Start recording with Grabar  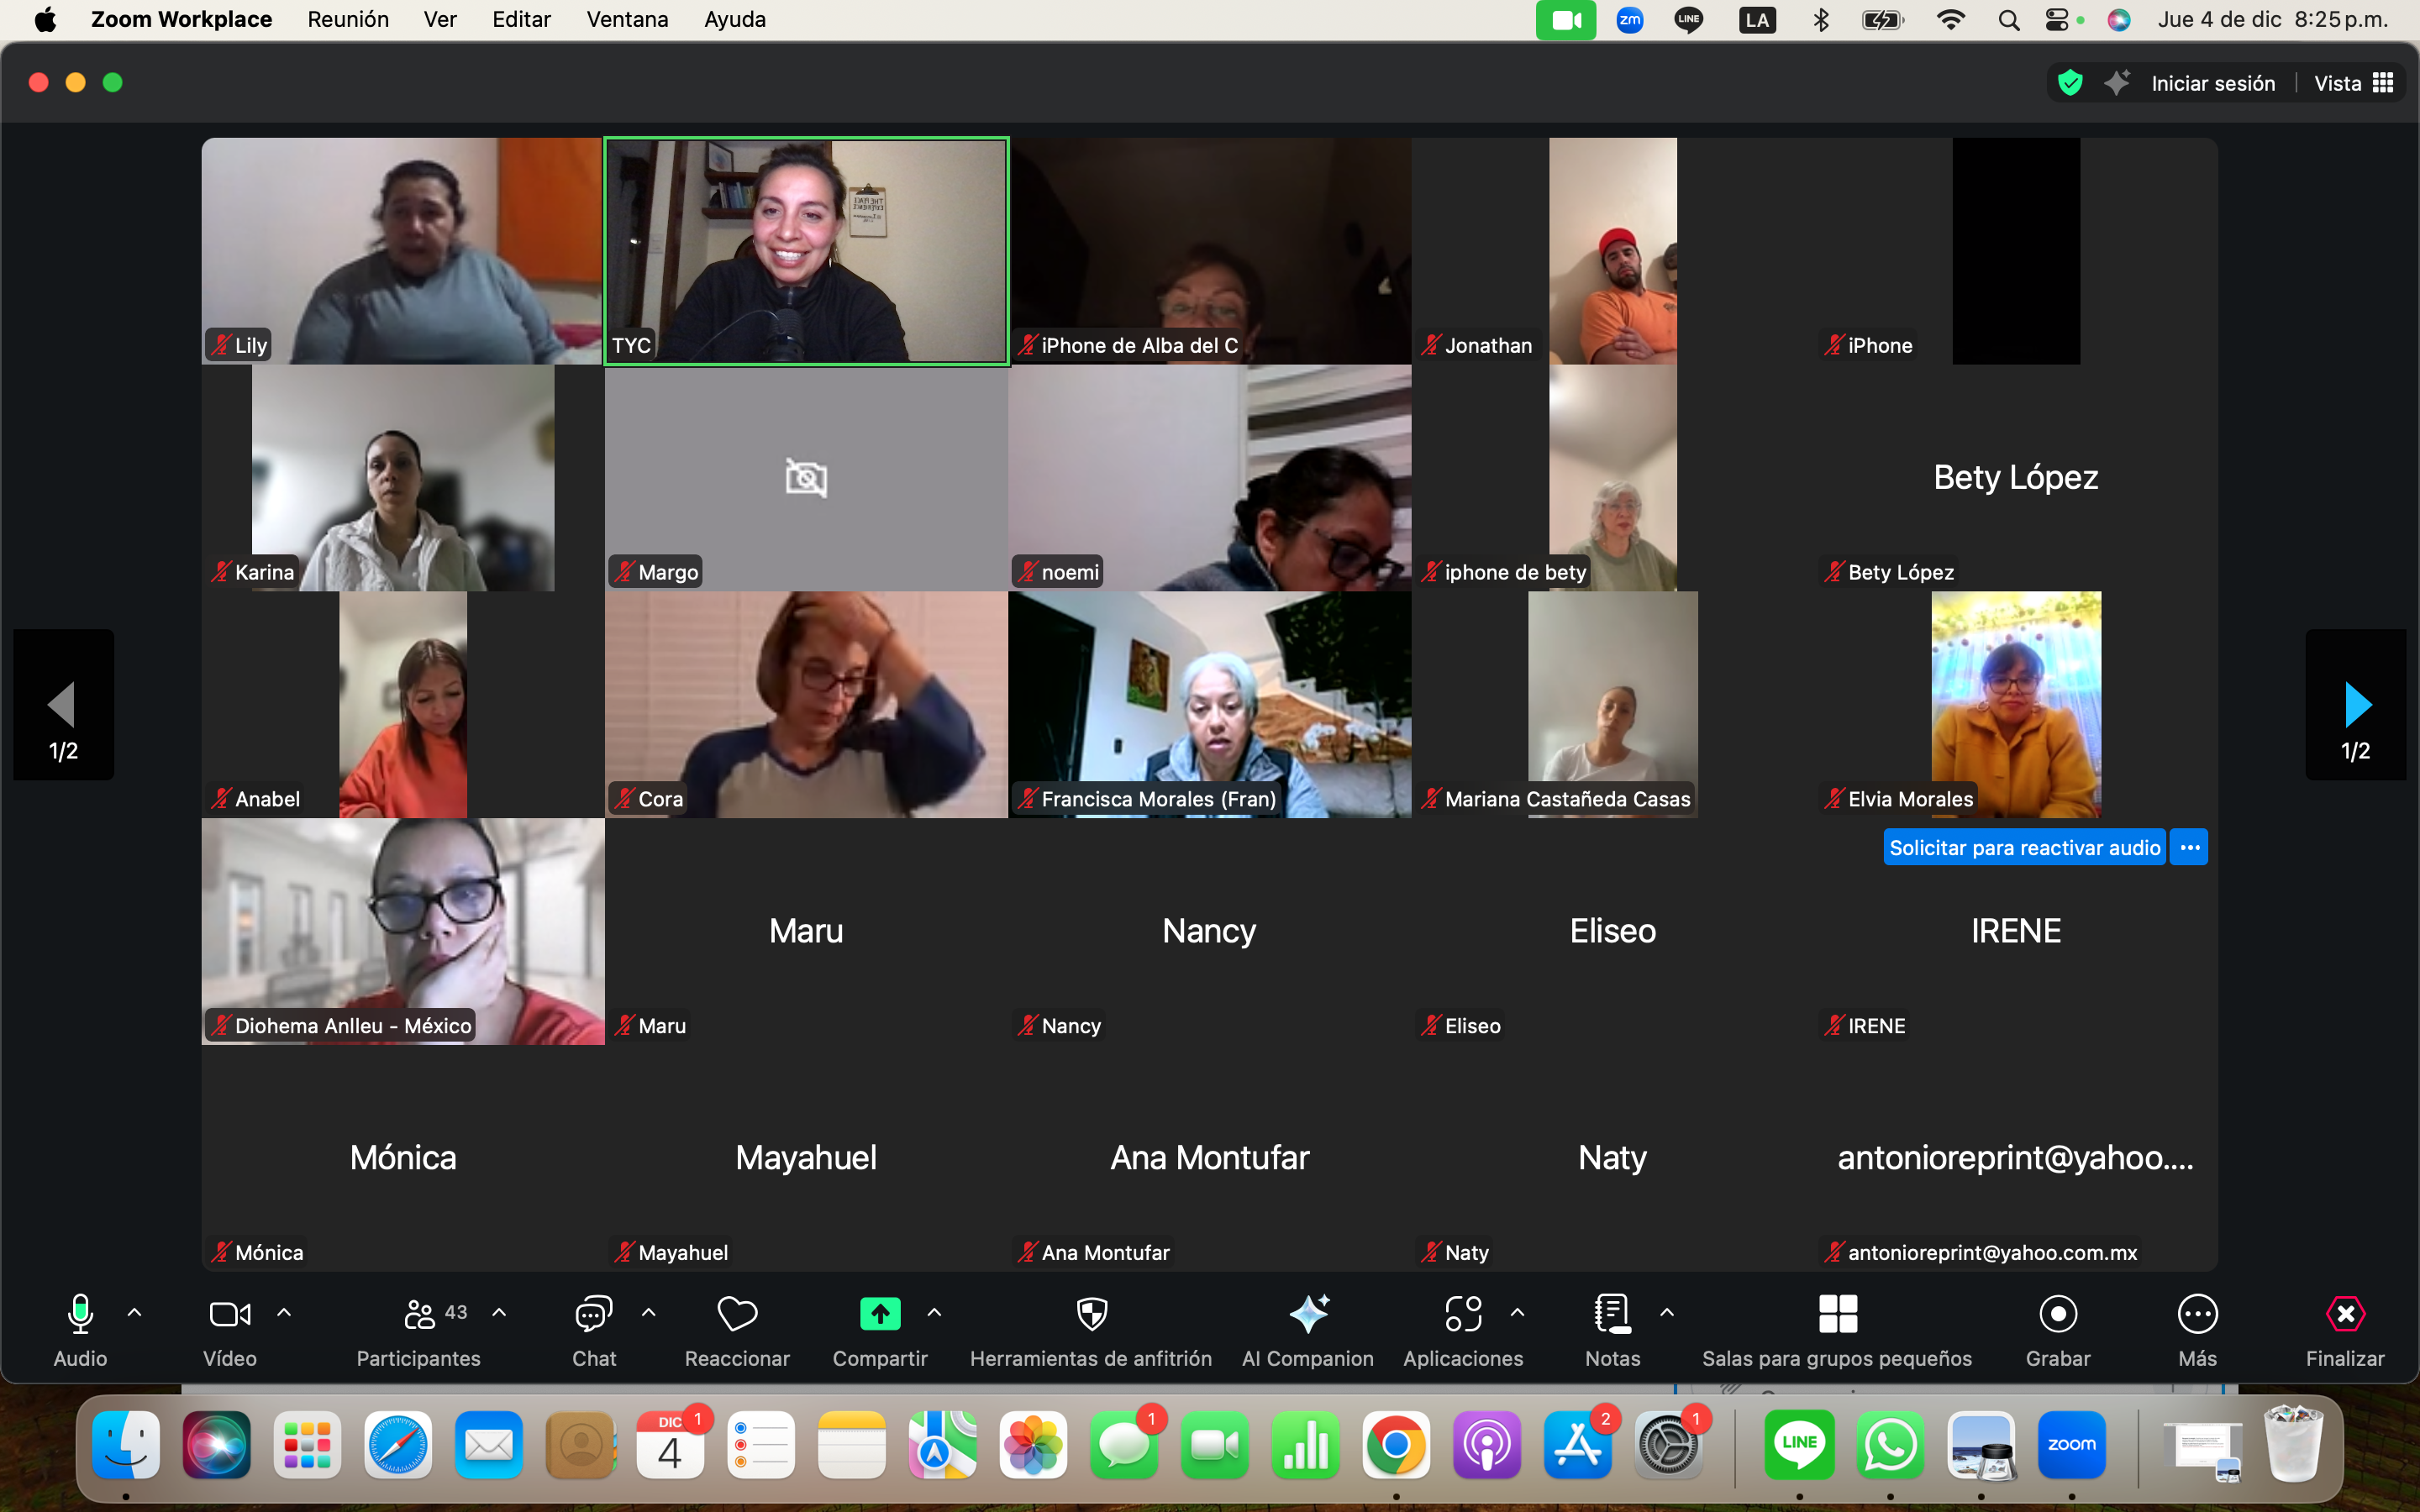[2057, 1314]
